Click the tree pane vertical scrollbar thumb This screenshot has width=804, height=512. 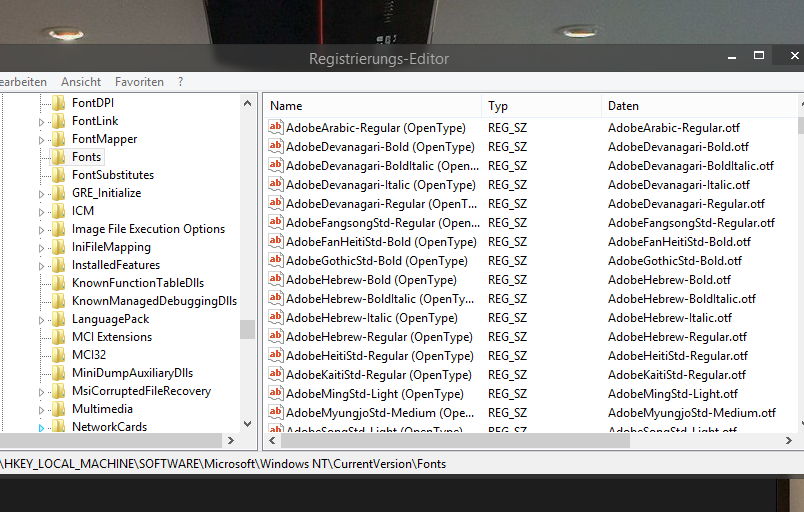coord(247,330)
